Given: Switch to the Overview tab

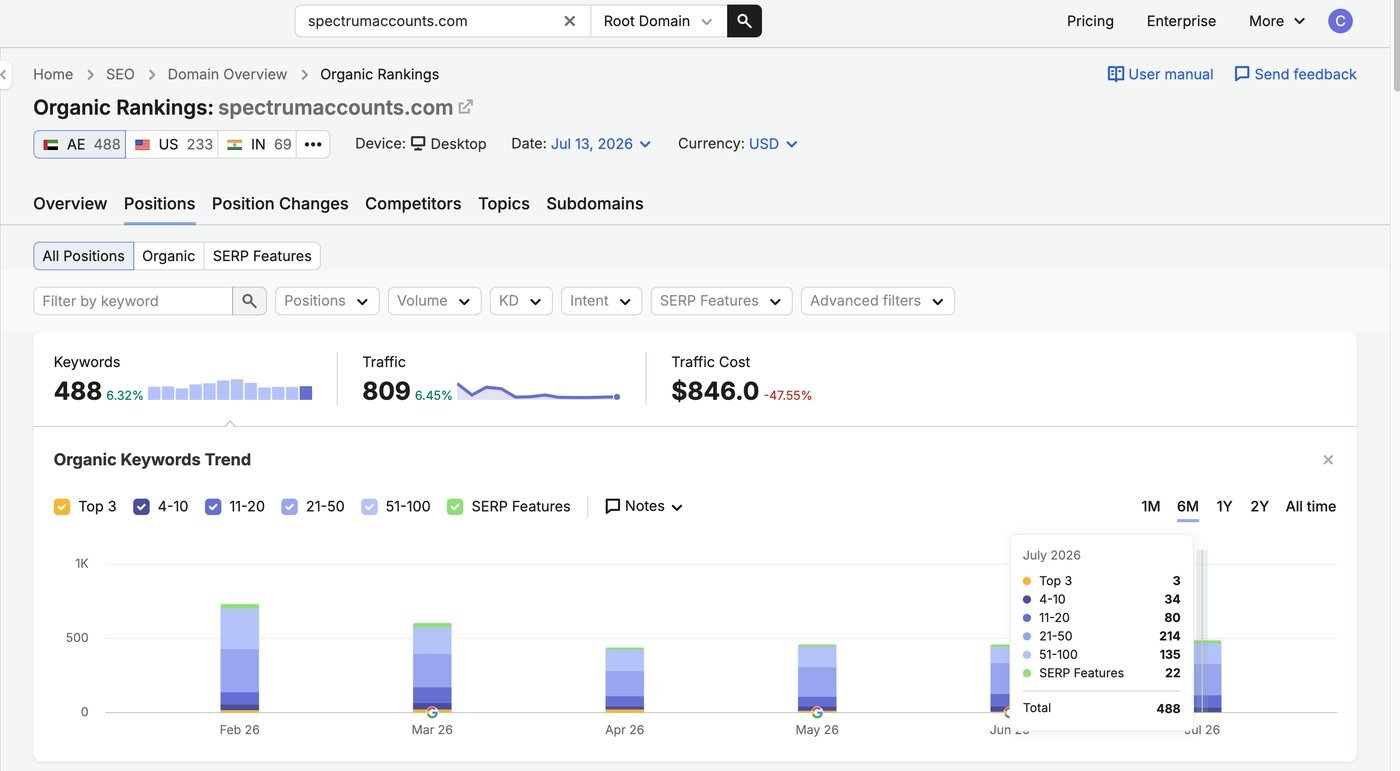Looking at the screenshot, I should [x=70, y=204].
